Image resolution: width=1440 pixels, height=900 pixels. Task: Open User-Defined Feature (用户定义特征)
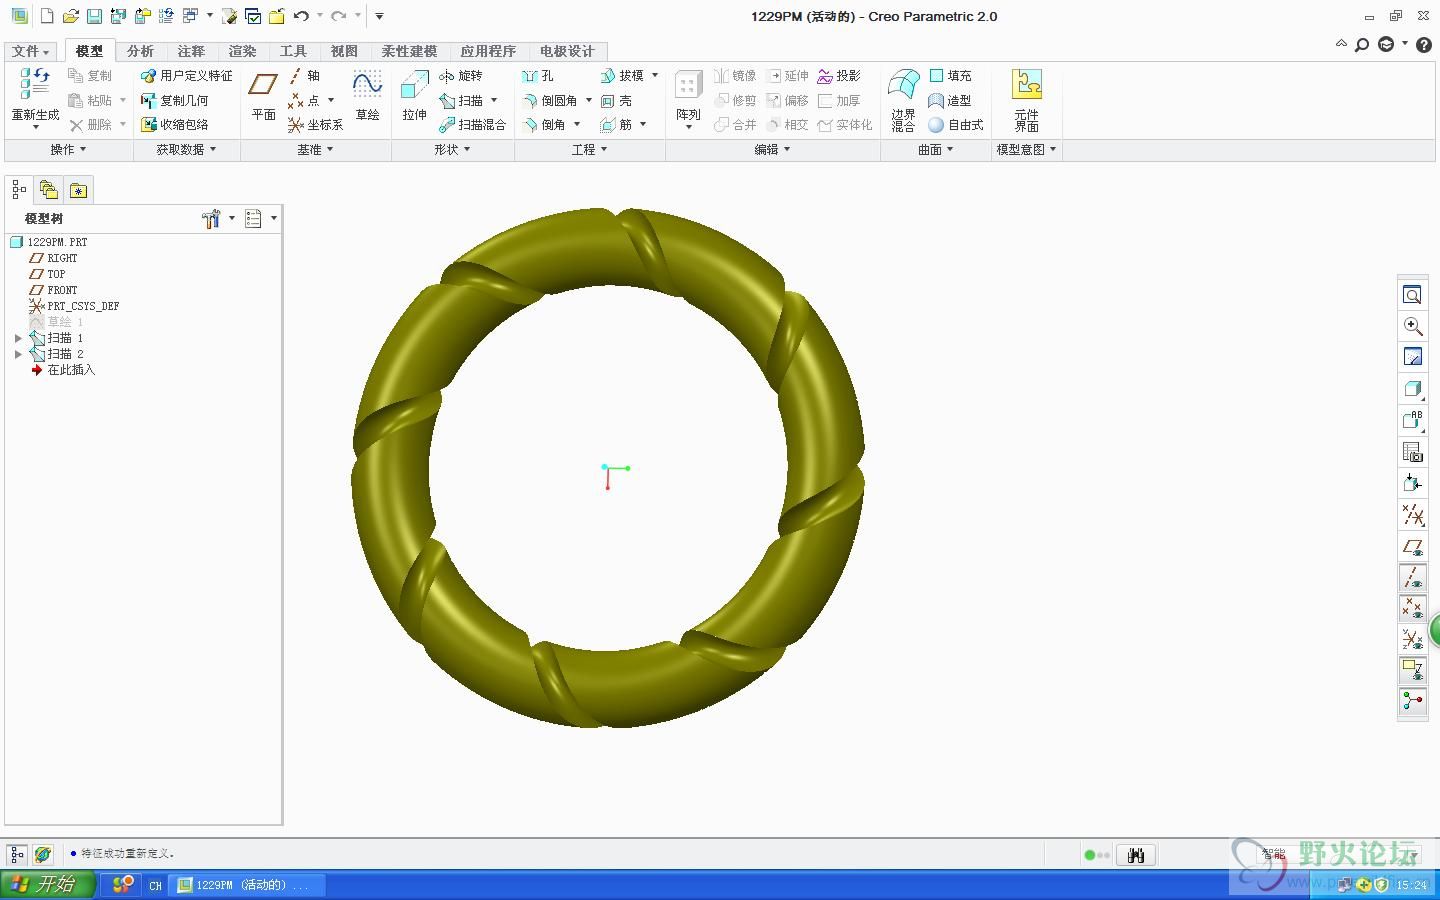(x=186, y=76)
